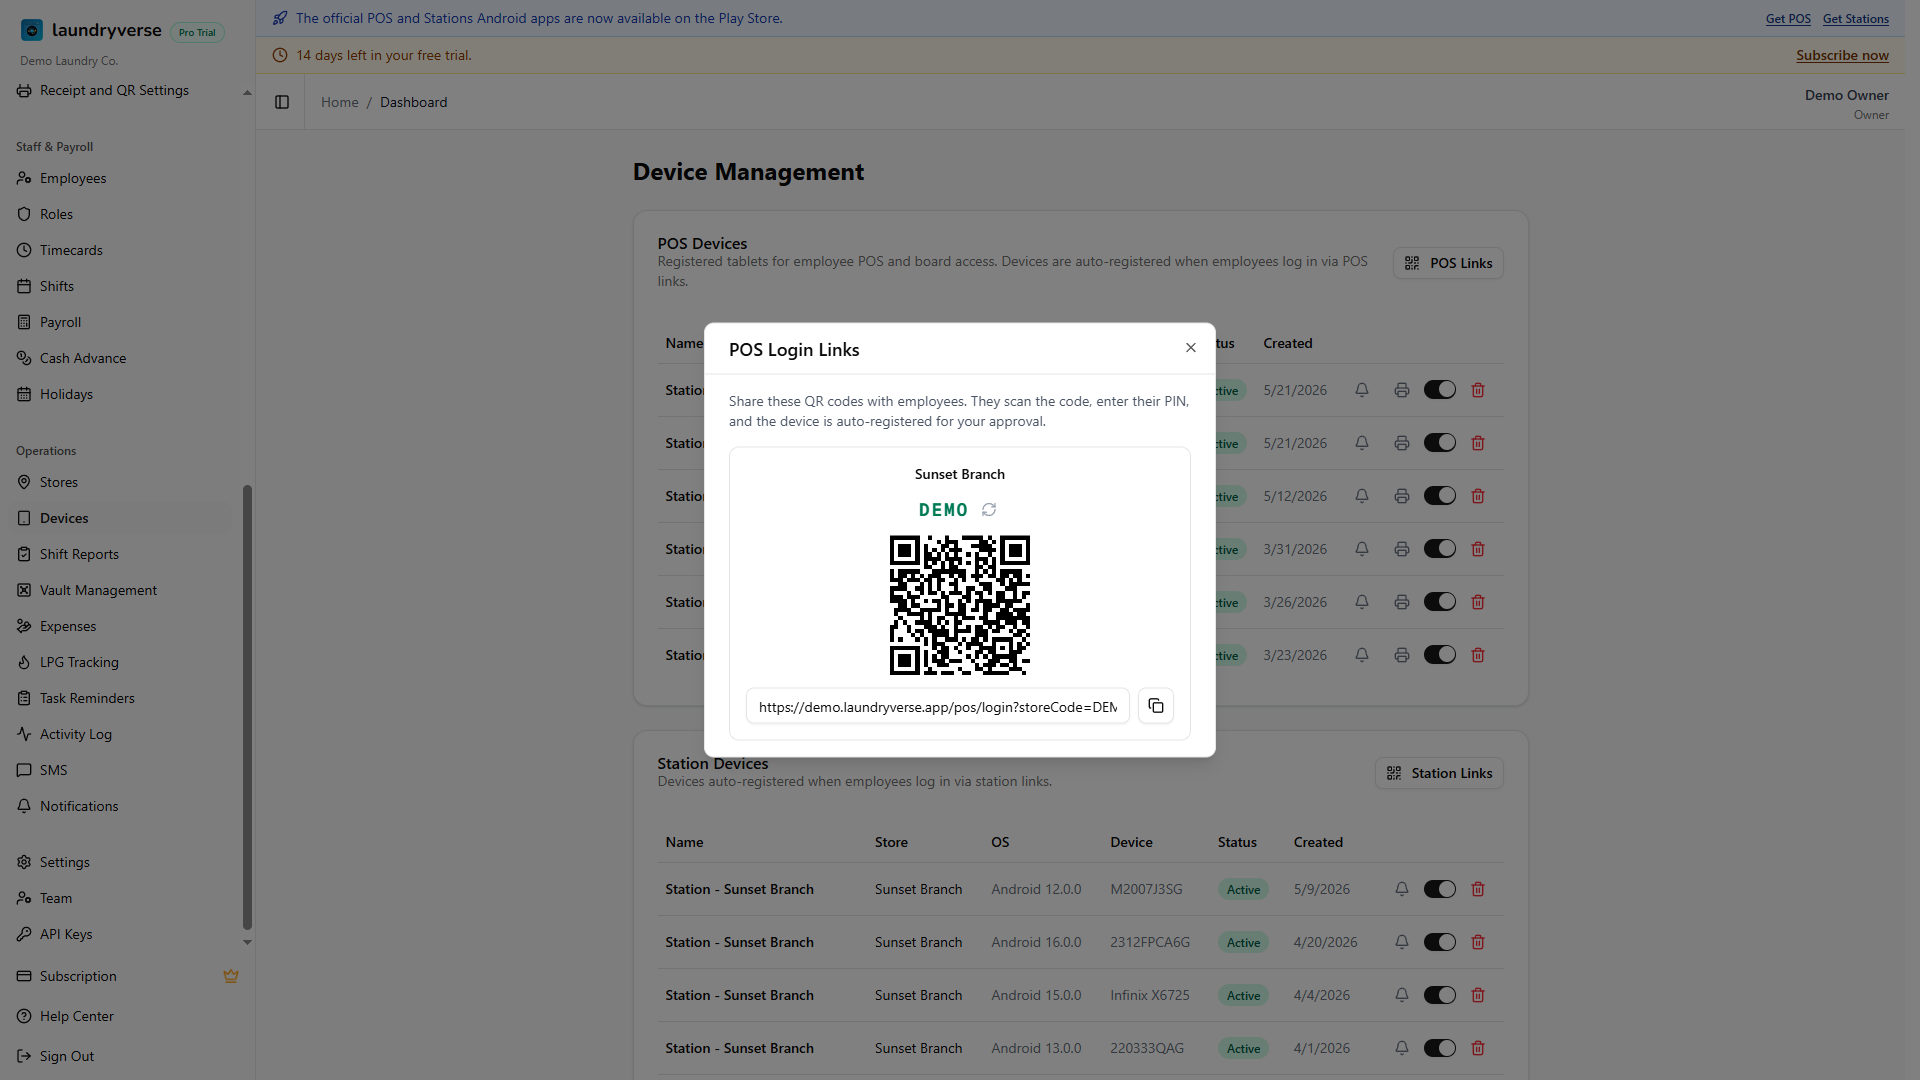Close the POS Login Links dialog
The width and height of the screenshot is (1920, 1080).
pyautogui.click(x=1191, y=348)
